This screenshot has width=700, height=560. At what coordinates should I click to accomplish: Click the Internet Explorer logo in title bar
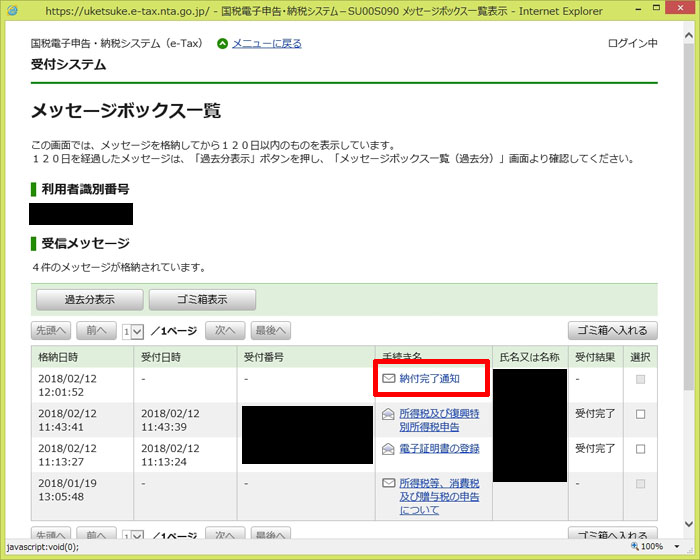(12, 10)
